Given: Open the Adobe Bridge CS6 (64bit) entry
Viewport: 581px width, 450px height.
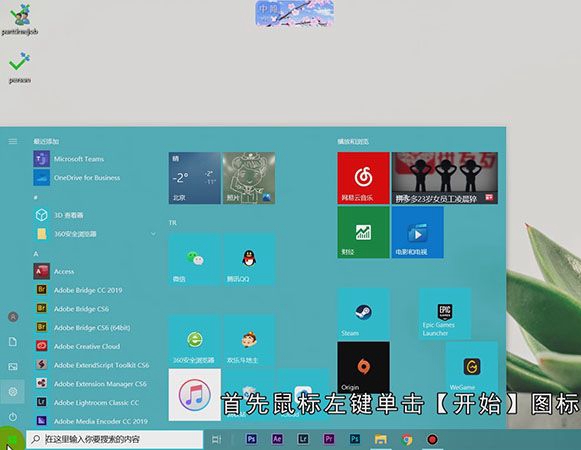Looking at the screenshot, I should pos(82,327).
